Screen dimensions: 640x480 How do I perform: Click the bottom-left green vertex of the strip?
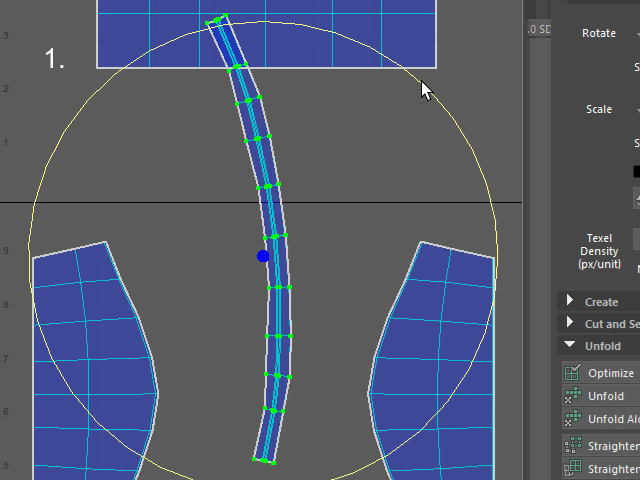click(254, 459)
